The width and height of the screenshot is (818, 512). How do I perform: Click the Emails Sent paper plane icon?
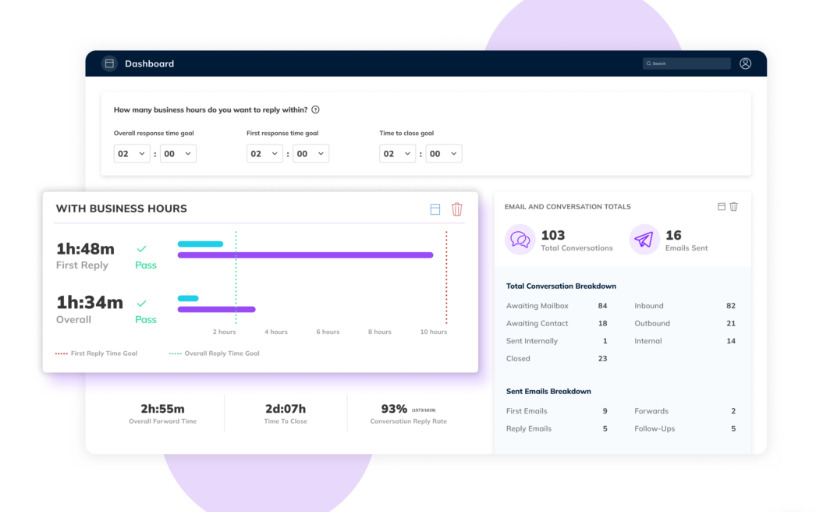pyautogui.click(x=644, y=240)
